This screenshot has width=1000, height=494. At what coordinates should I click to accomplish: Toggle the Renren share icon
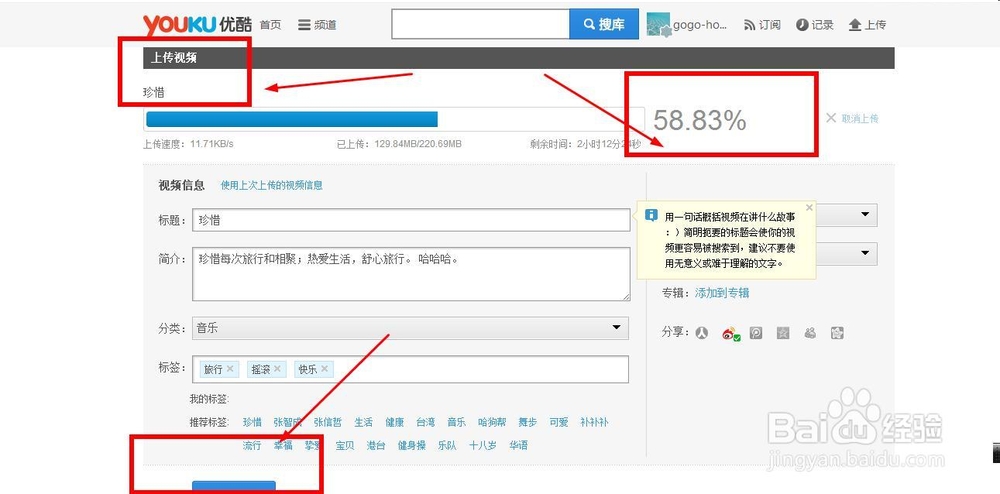point(702,333)
